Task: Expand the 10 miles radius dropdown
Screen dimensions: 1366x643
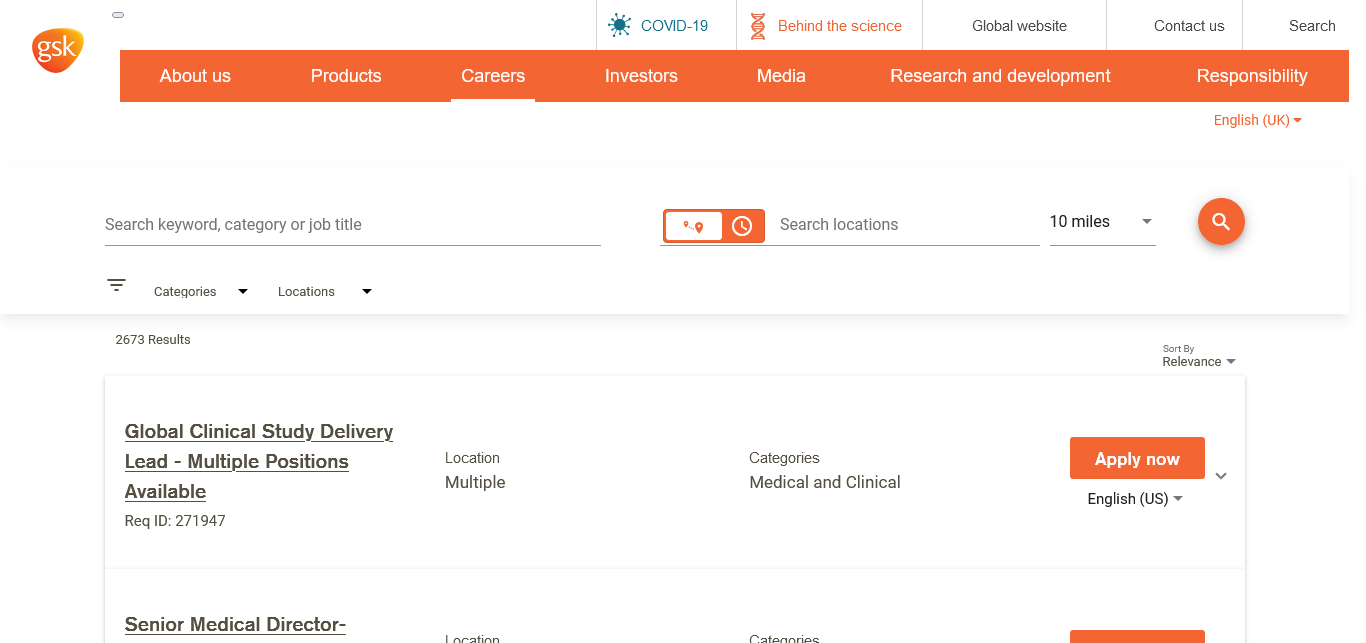Action: pos(1101,222)
